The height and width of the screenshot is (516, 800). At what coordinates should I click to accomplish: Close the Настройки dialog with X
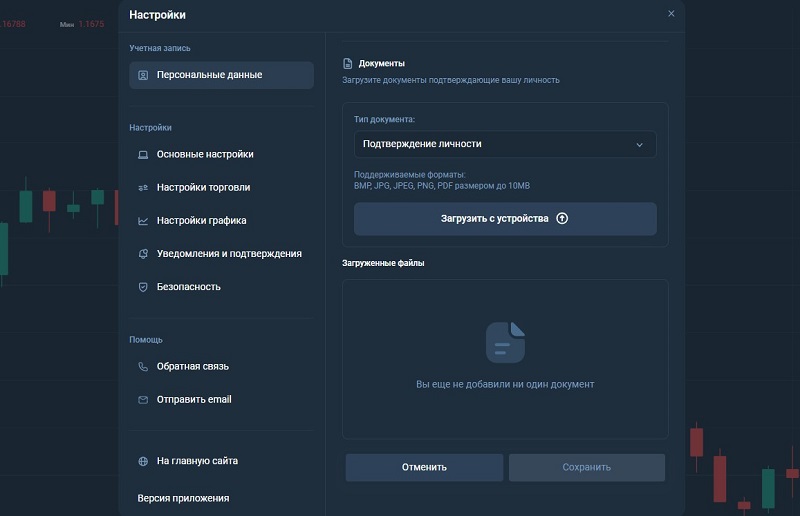[671, 14]
